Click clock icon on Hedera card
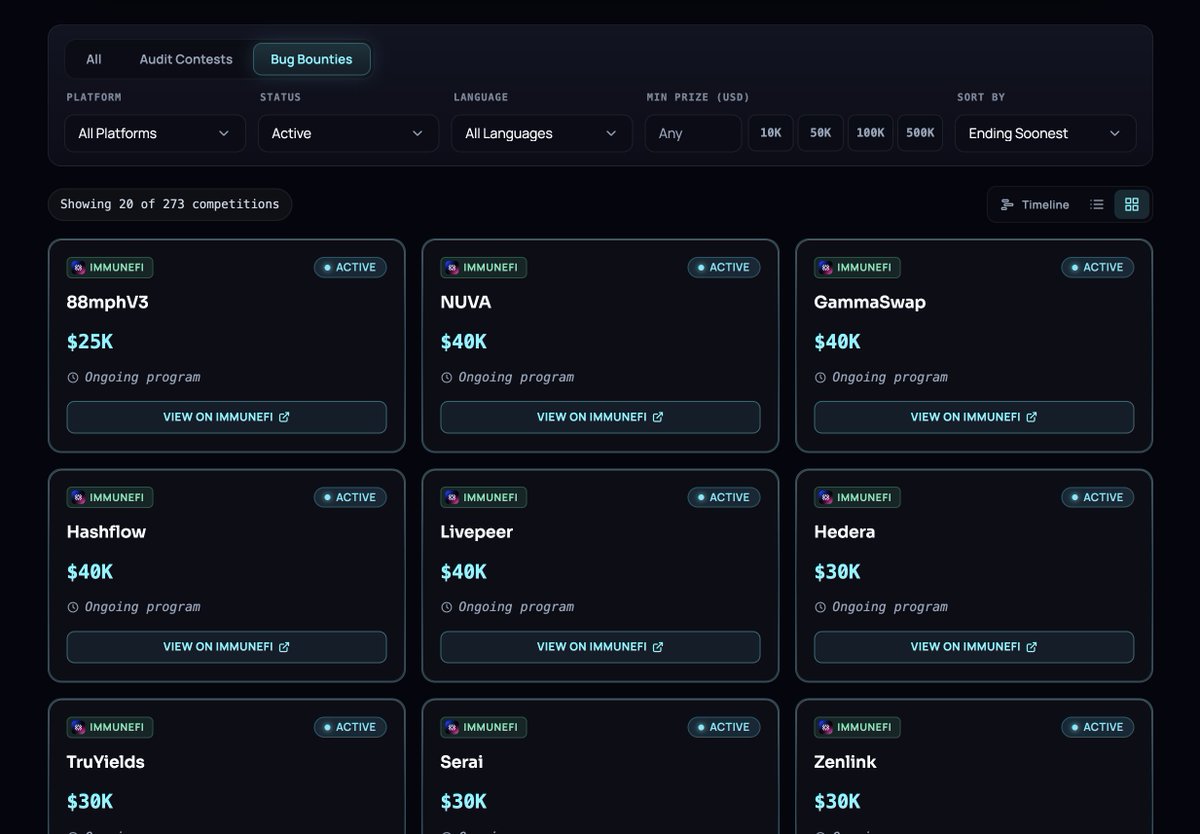The image size is (1200, 834). (x=821, y=608)
